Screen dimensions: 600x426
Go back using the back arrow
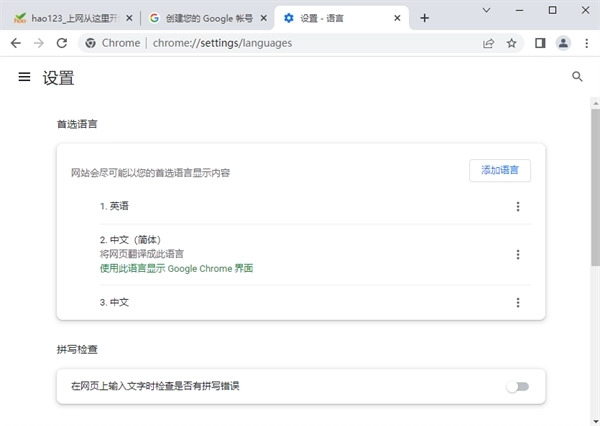click(x=15, y=43)
